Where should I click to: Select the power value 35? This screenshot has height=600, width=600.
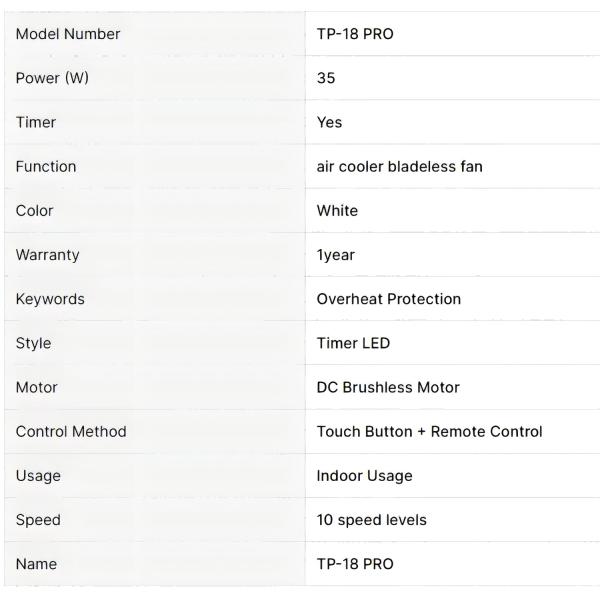point(326,78)
